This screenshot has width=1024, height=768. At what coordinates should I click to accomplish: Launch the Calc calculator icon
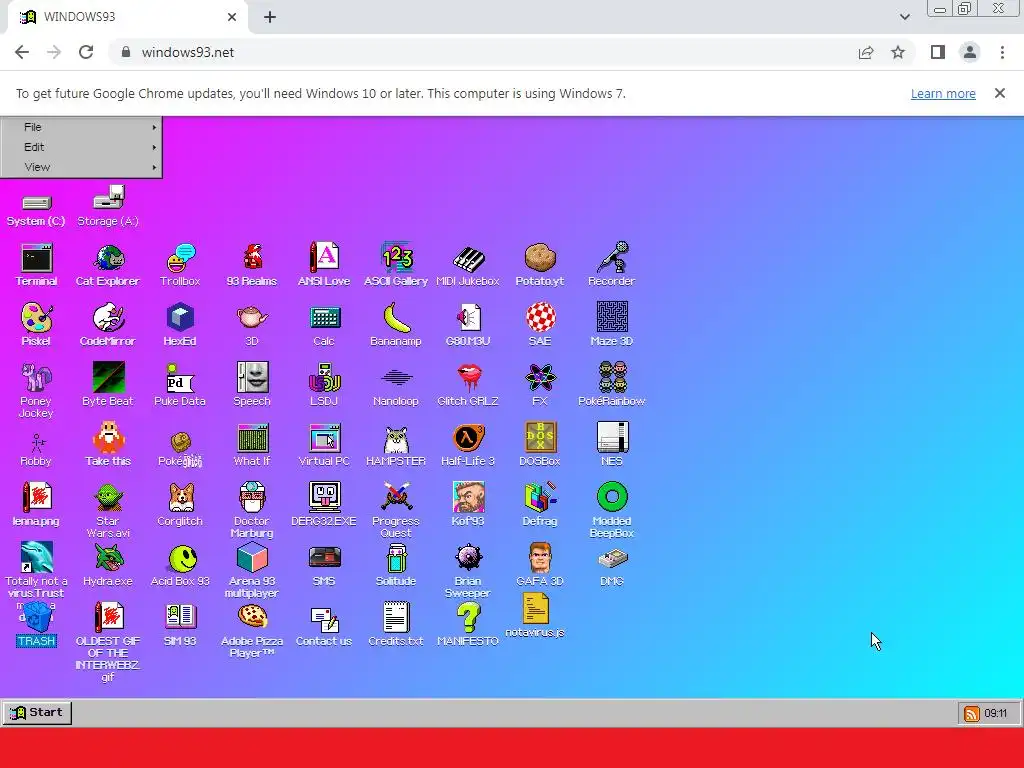(x=324, y=325)
